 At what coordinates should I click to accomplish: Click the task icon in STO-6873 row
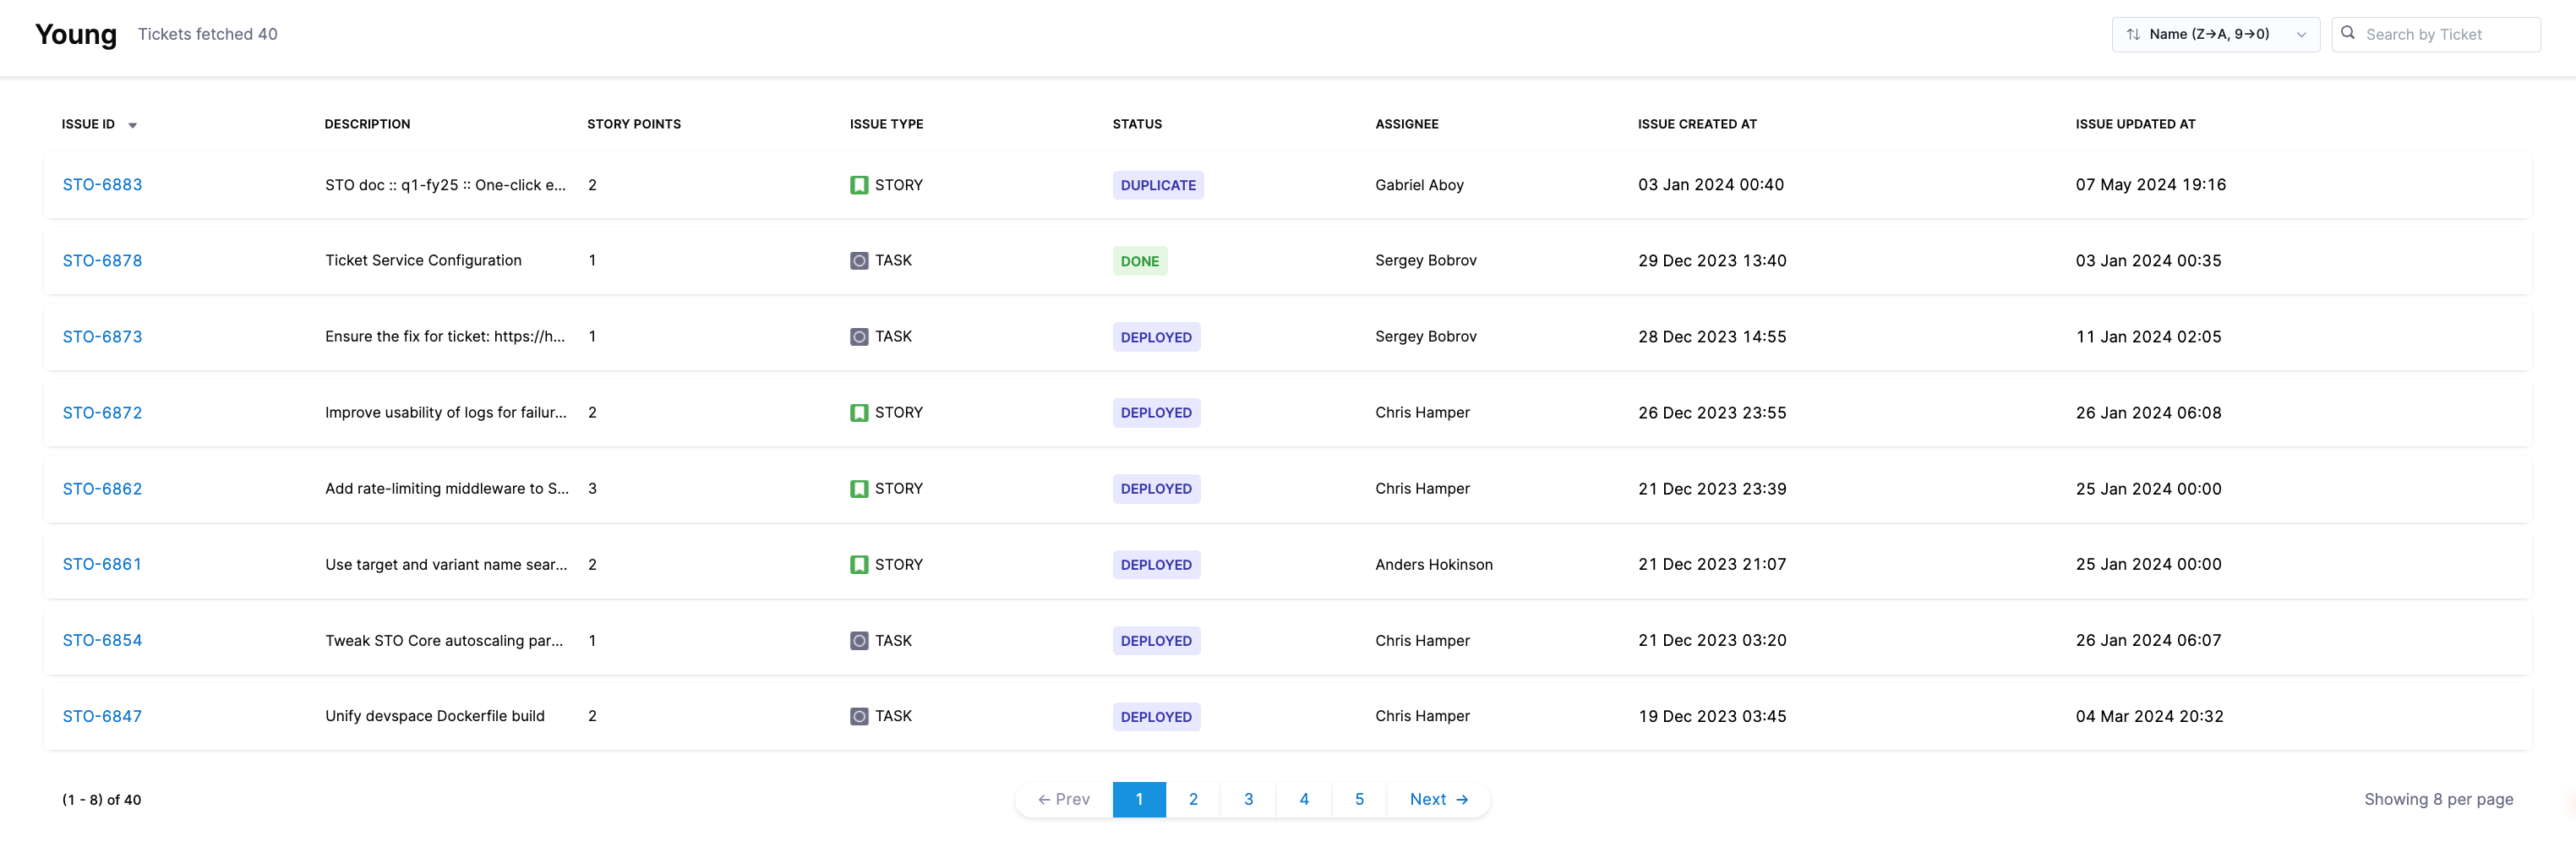(x=858, y=337)
